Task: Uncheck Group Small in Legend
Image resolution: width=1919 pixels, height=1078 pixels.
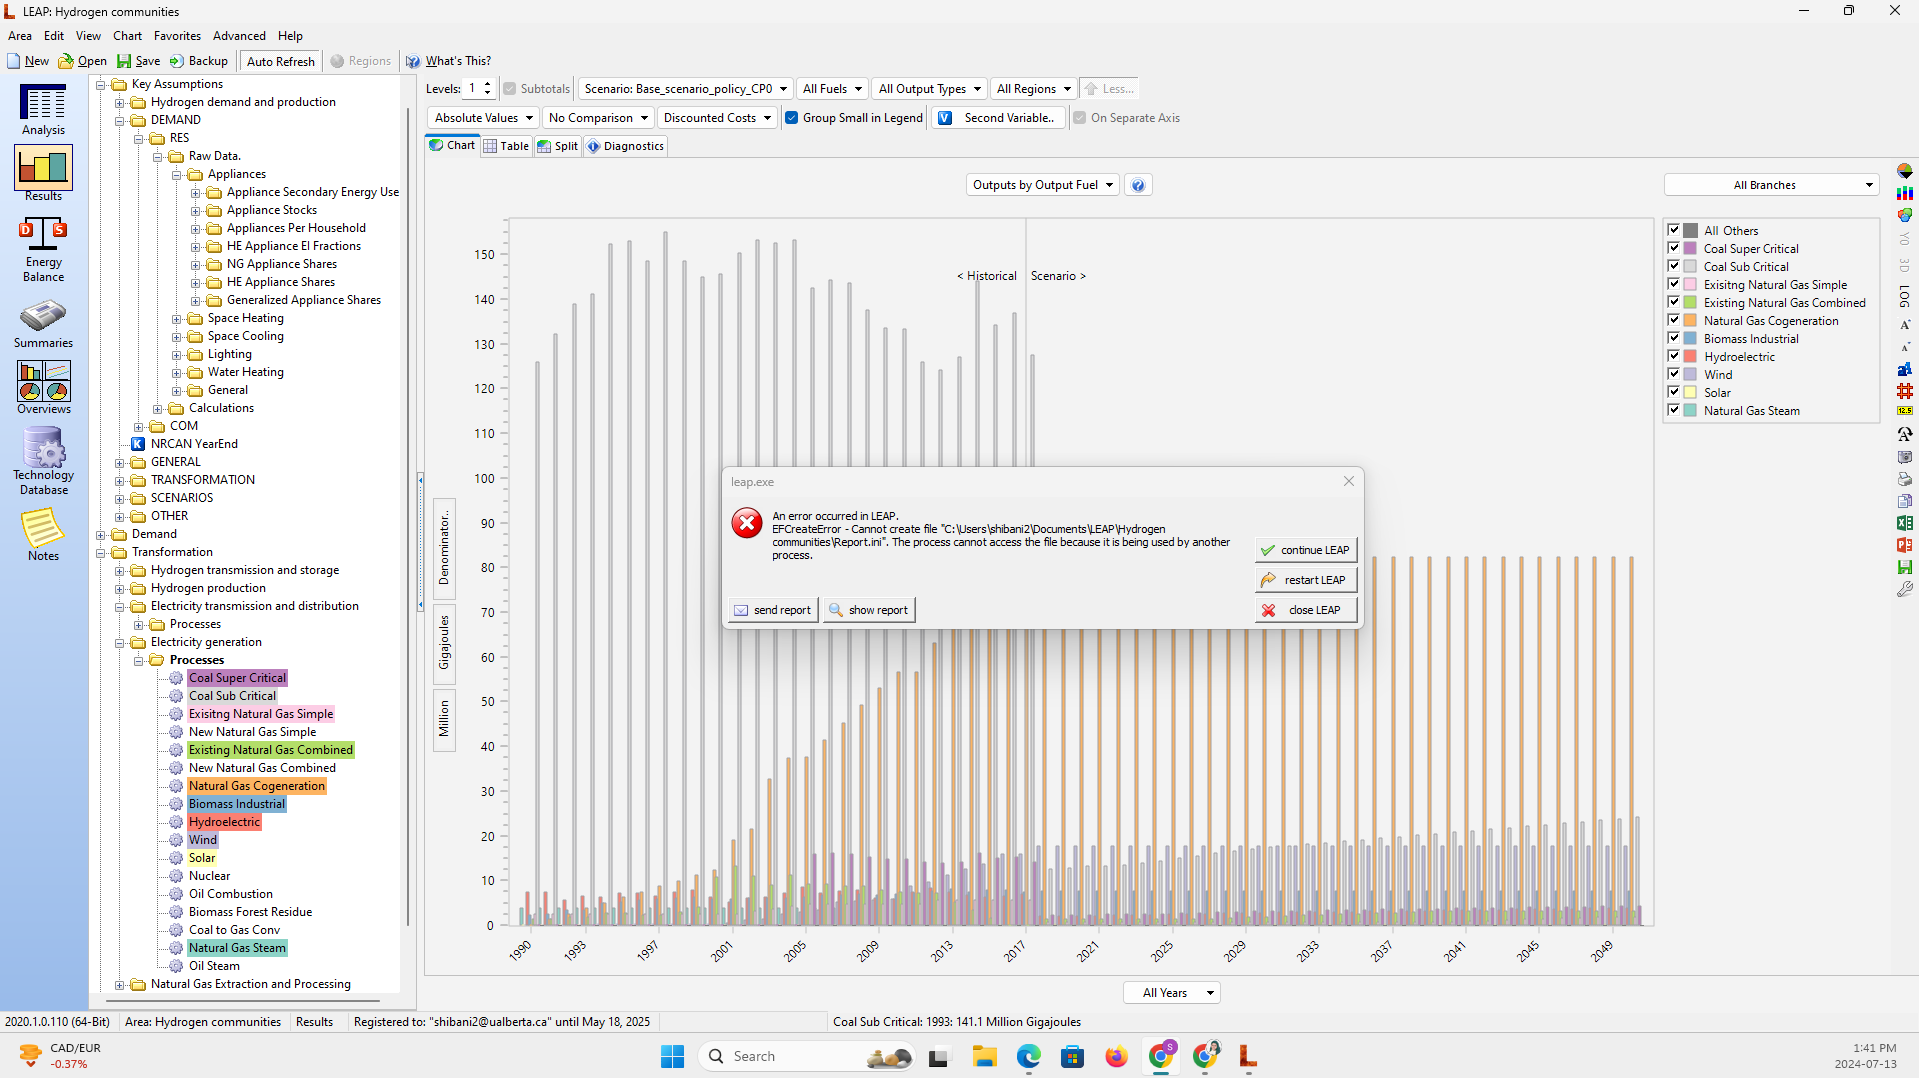Action: [x=792, y=118]
